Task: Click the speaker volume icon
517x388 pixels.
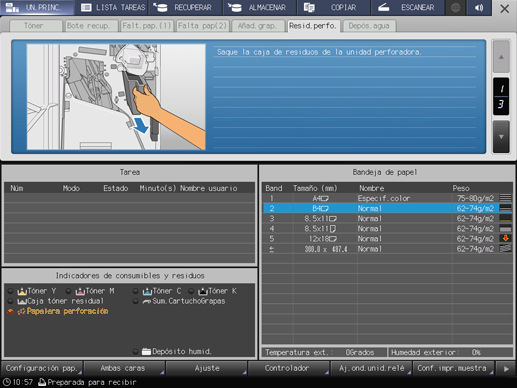Action: tap(479, 8)
